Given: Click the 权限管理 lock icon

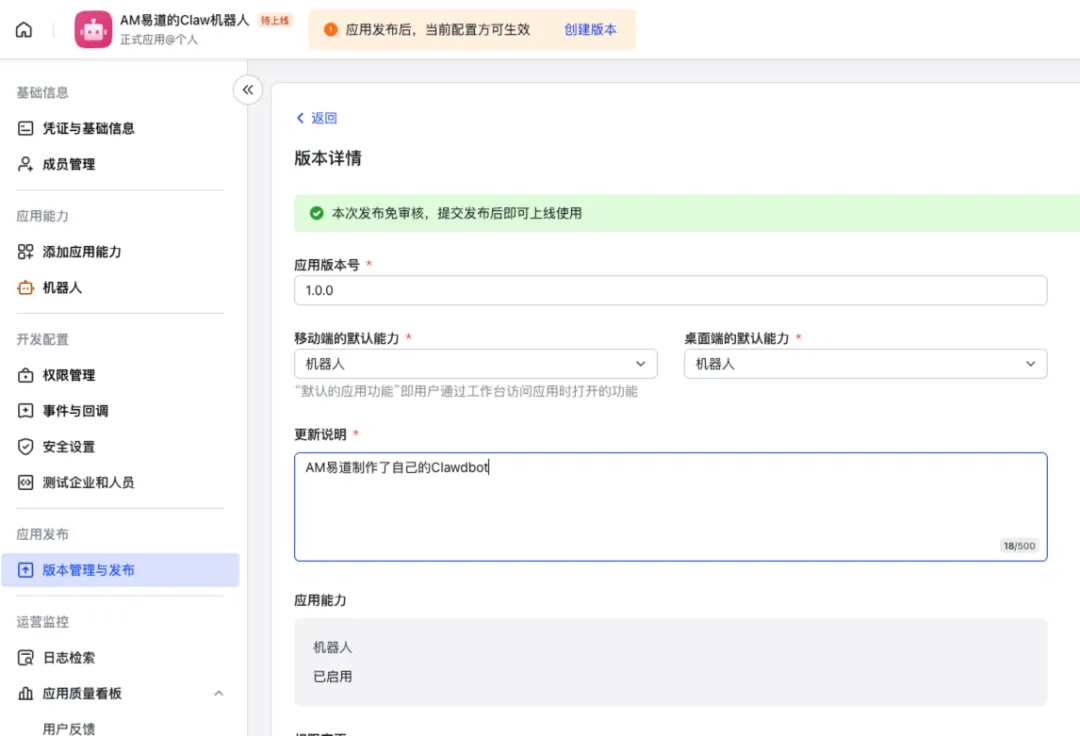Looking at the screenshot, I should (x=26, y=376).
